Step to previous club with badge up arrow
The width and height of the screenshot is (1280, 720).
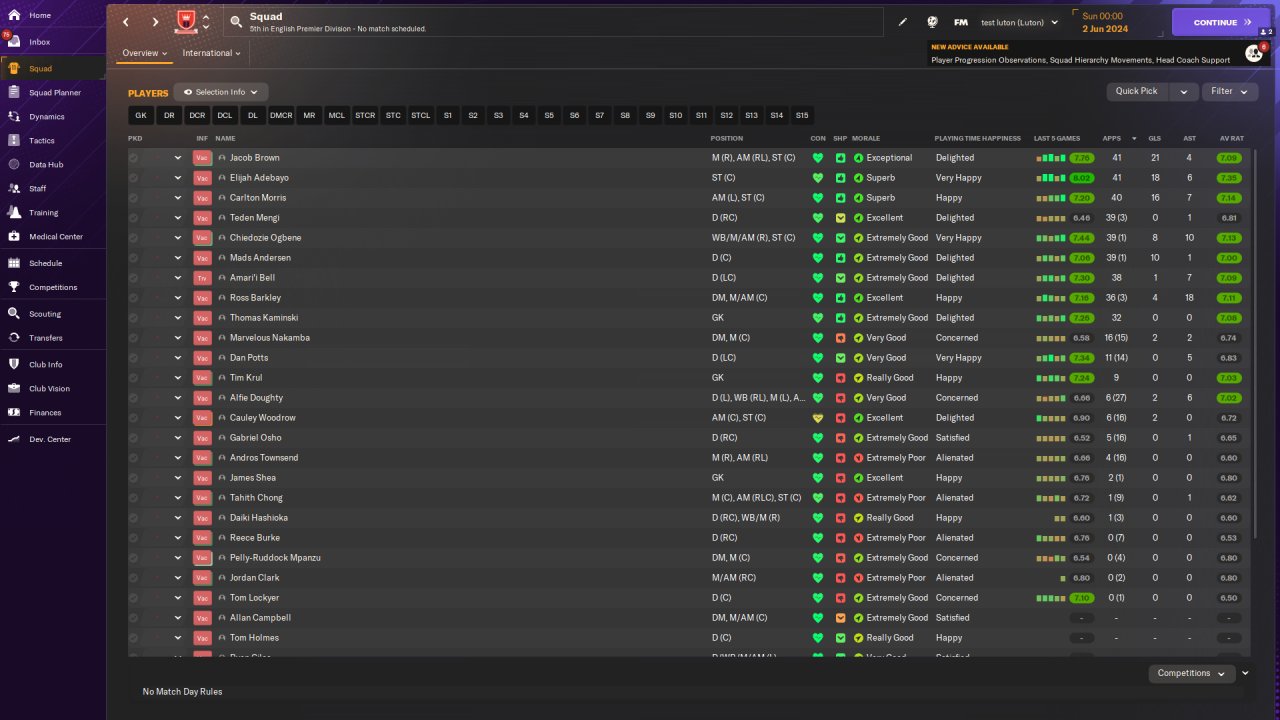pyautogui.click(x=206, y=16)
